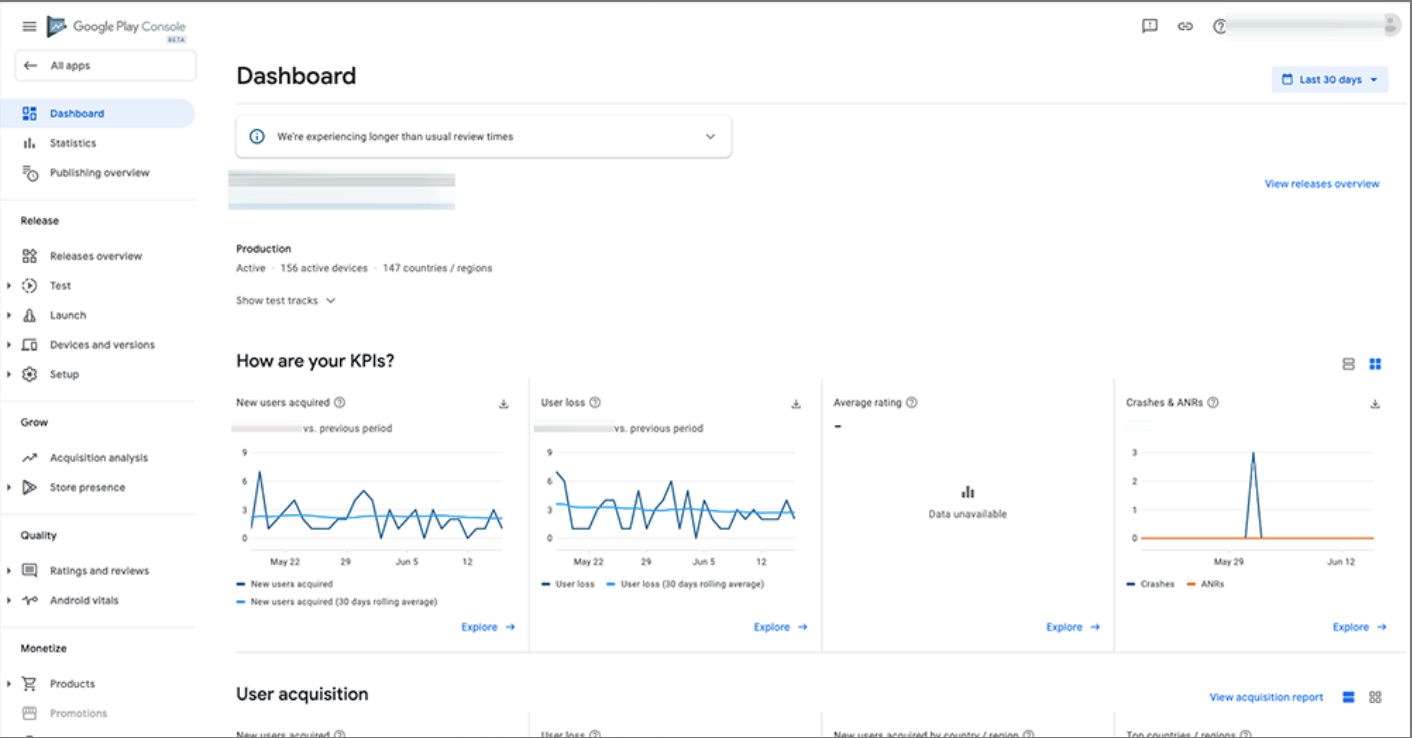The width and height of the screenshot is (1412, 738).
Task: Click the Statistics bar chart icon
Action: click(x=29, y=143)
